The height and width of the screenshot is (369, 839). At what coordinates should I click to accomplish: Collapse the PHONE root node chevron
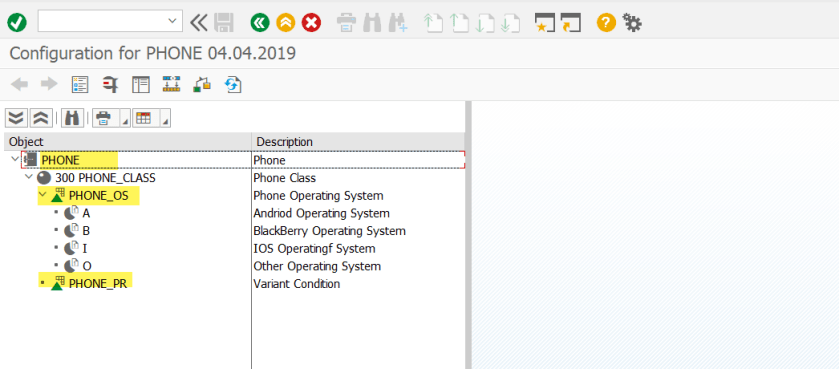click(x=14, y=159)
